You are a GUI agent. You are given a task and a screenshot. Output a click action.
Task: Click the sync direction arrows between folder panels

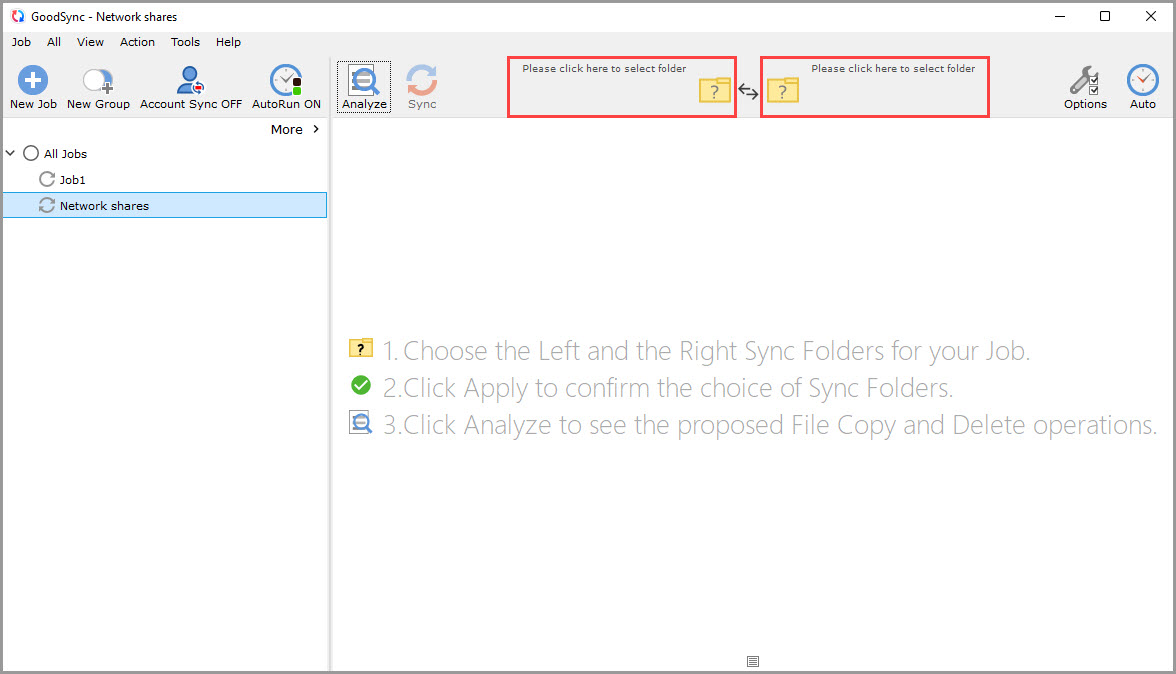pos(748,90)
